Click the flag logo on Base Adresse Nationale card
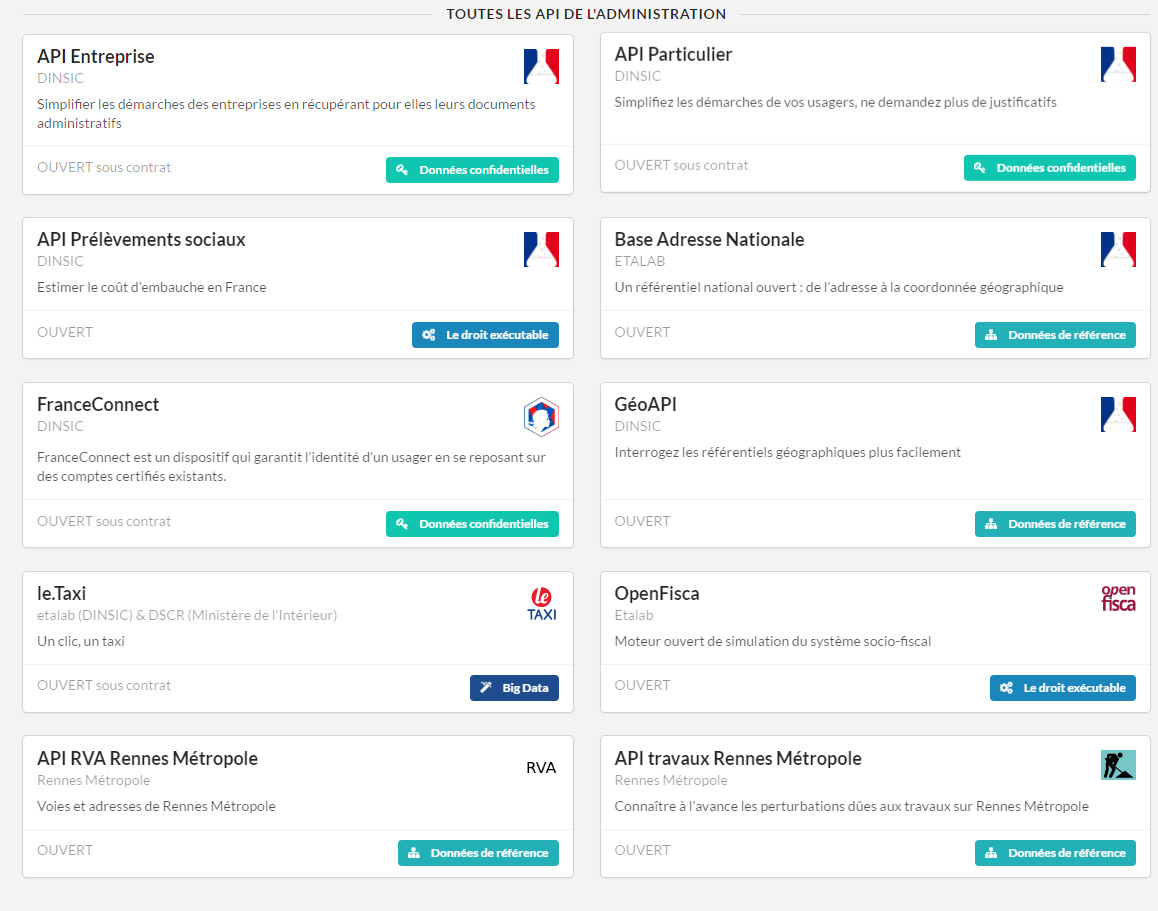 click(x=1118, y=250)
